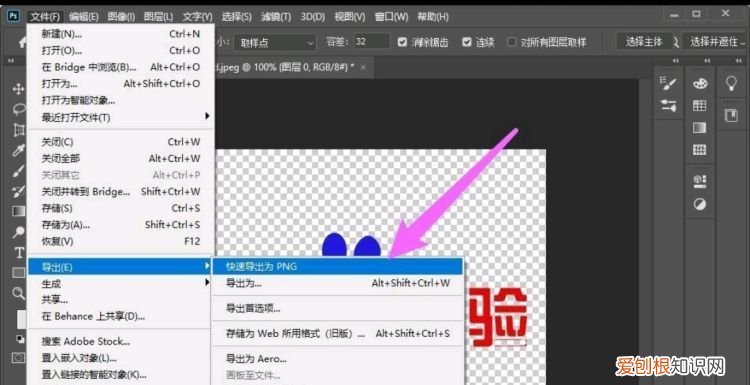The image size is (750, 385).
Task: Choose 存储为(A)... menu item
Action: (x=120, y=225)
